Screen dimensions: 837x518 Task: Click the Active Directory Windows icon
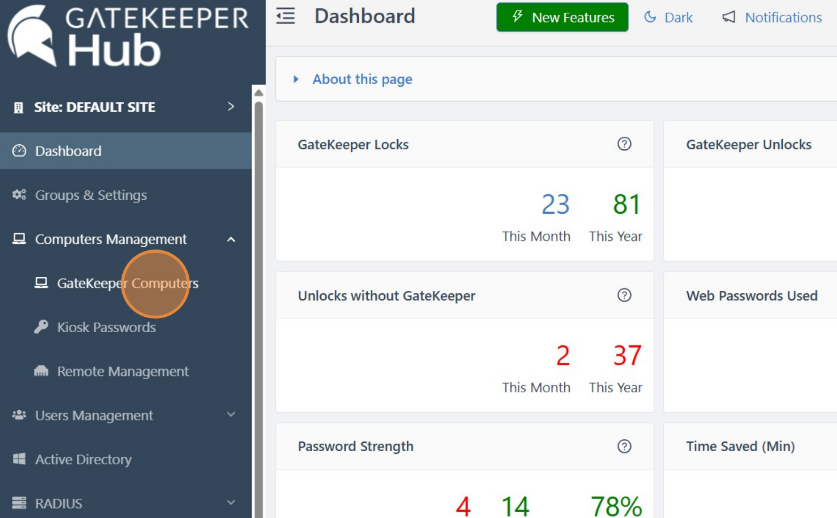click(x=19, y=459)
